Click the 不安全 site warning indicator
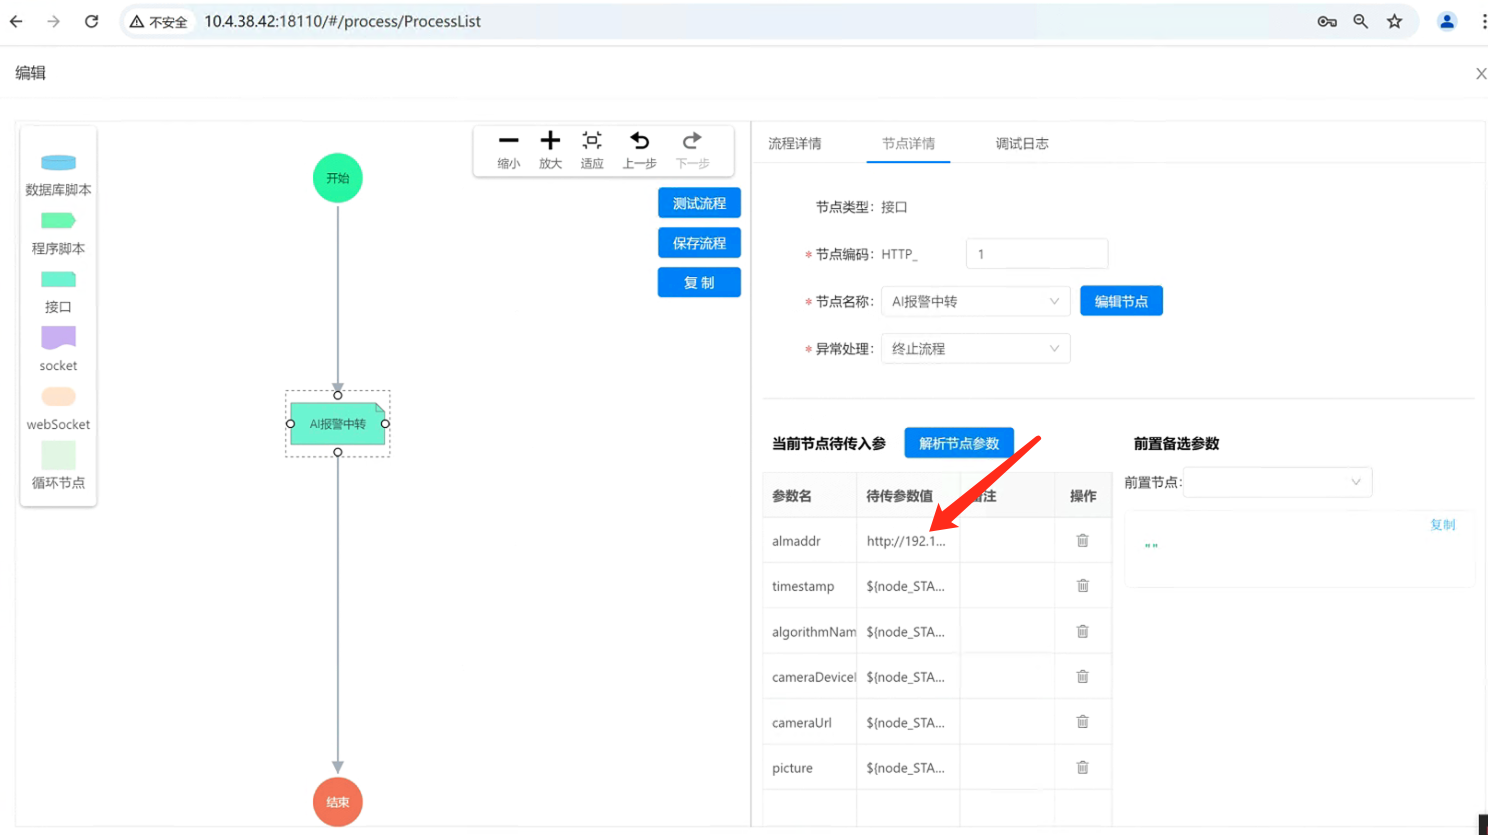The image size is (1488, 835). [x=158, y=22]
